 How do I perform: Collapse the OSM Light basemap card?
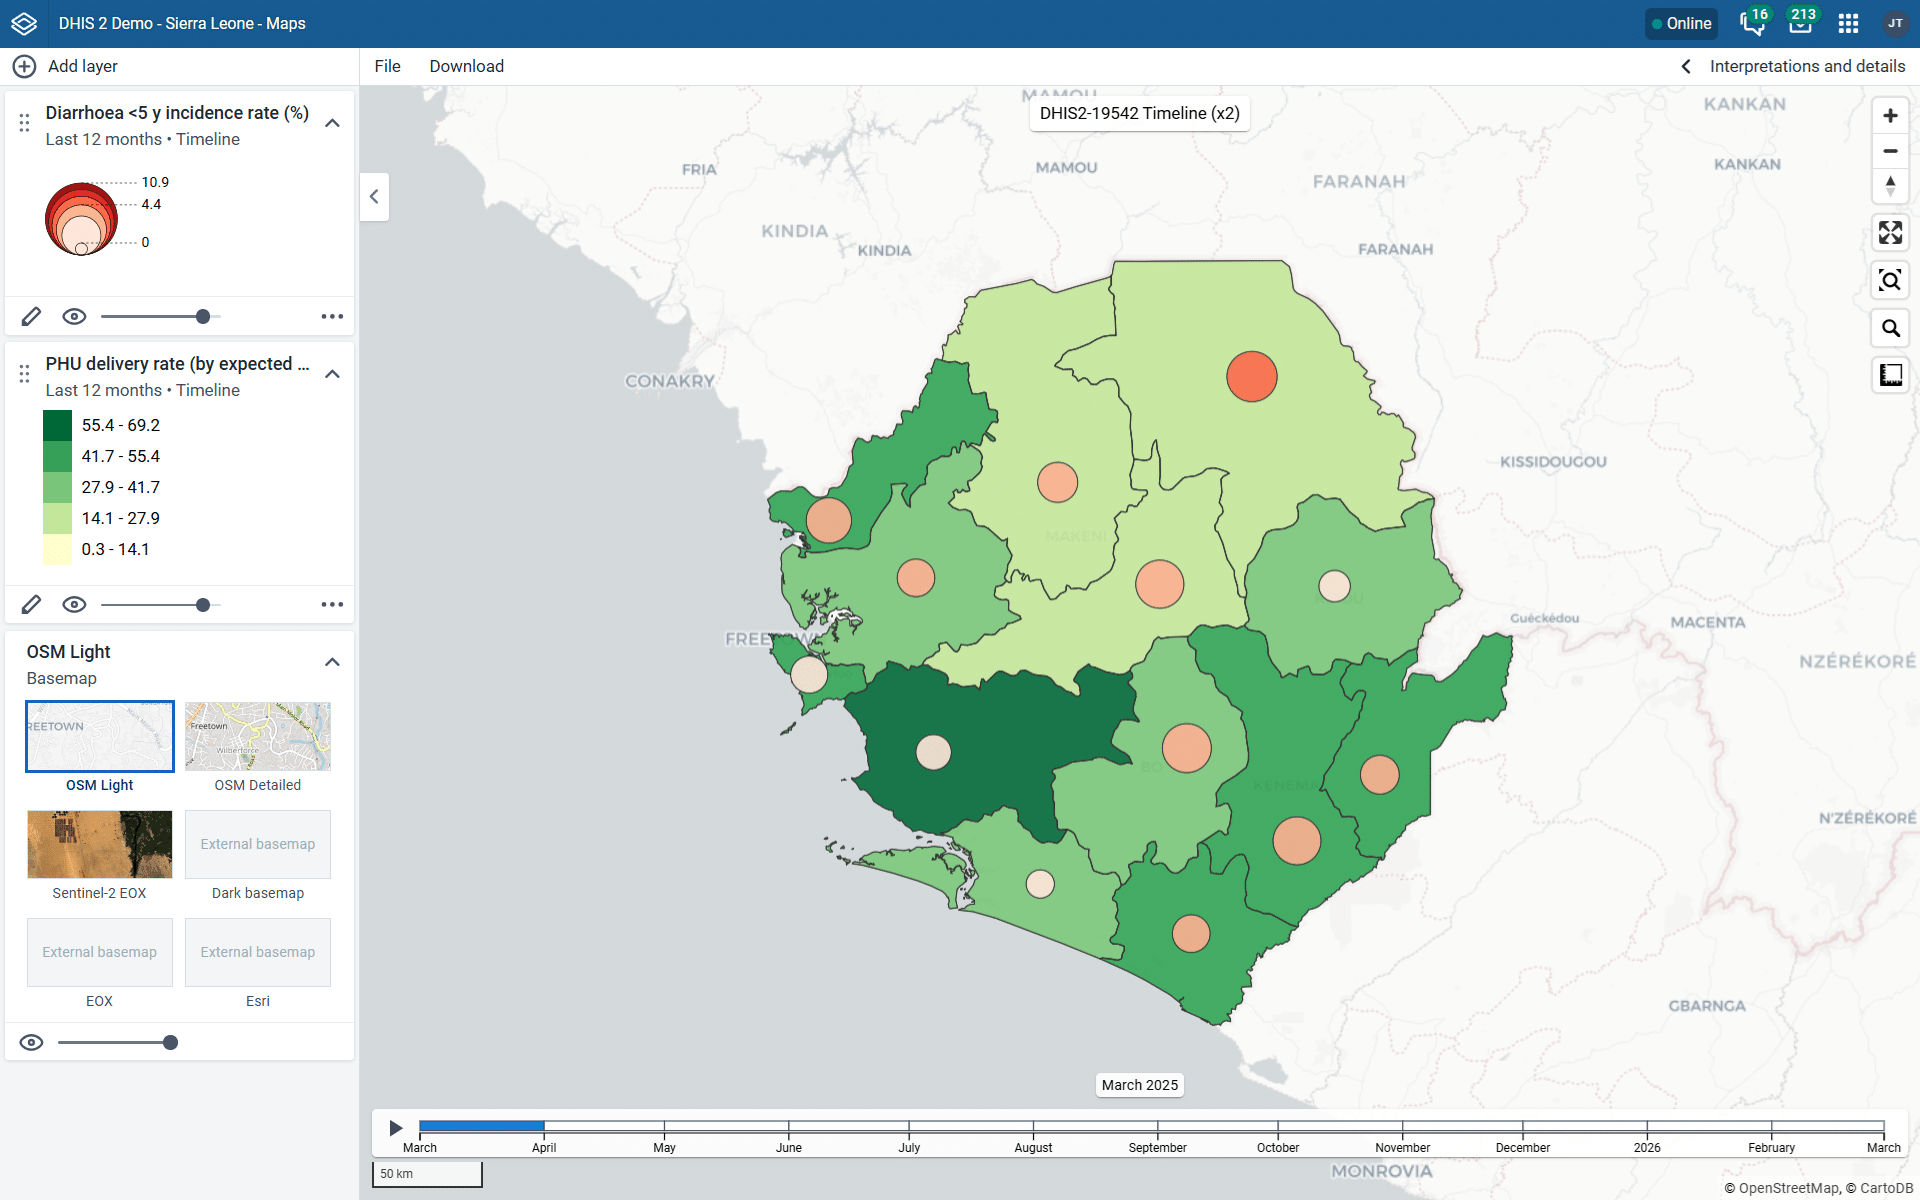[333, 662]
